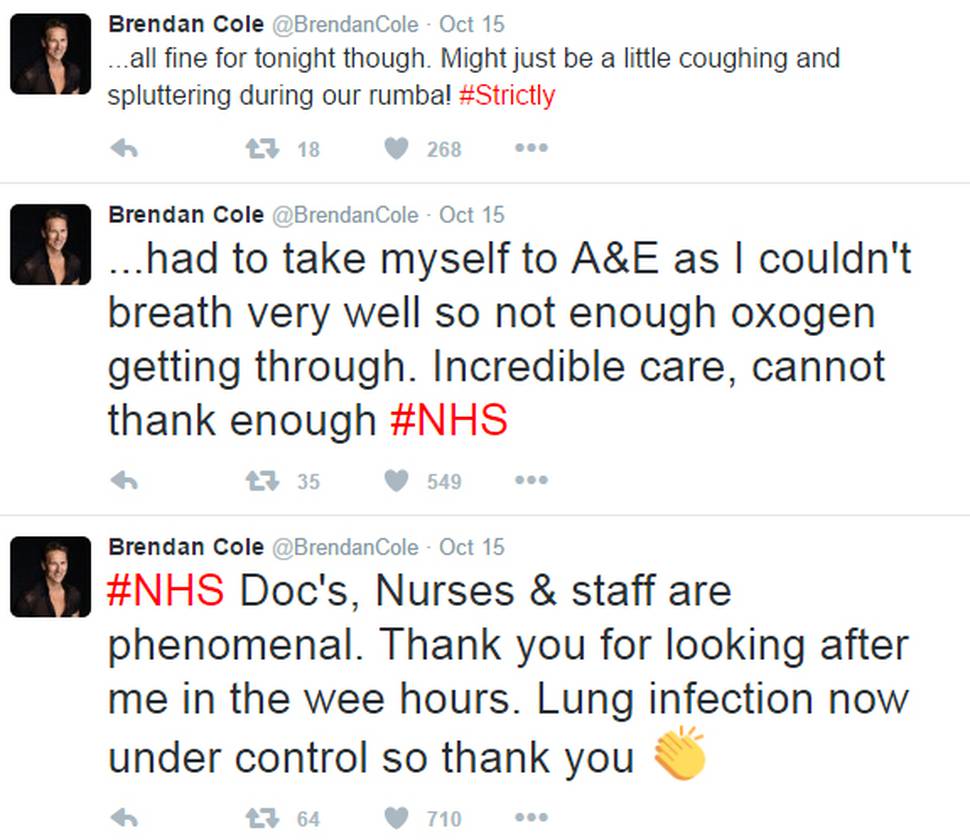Open the #NHS hashtag after 'thank enough'

[449, 420]
